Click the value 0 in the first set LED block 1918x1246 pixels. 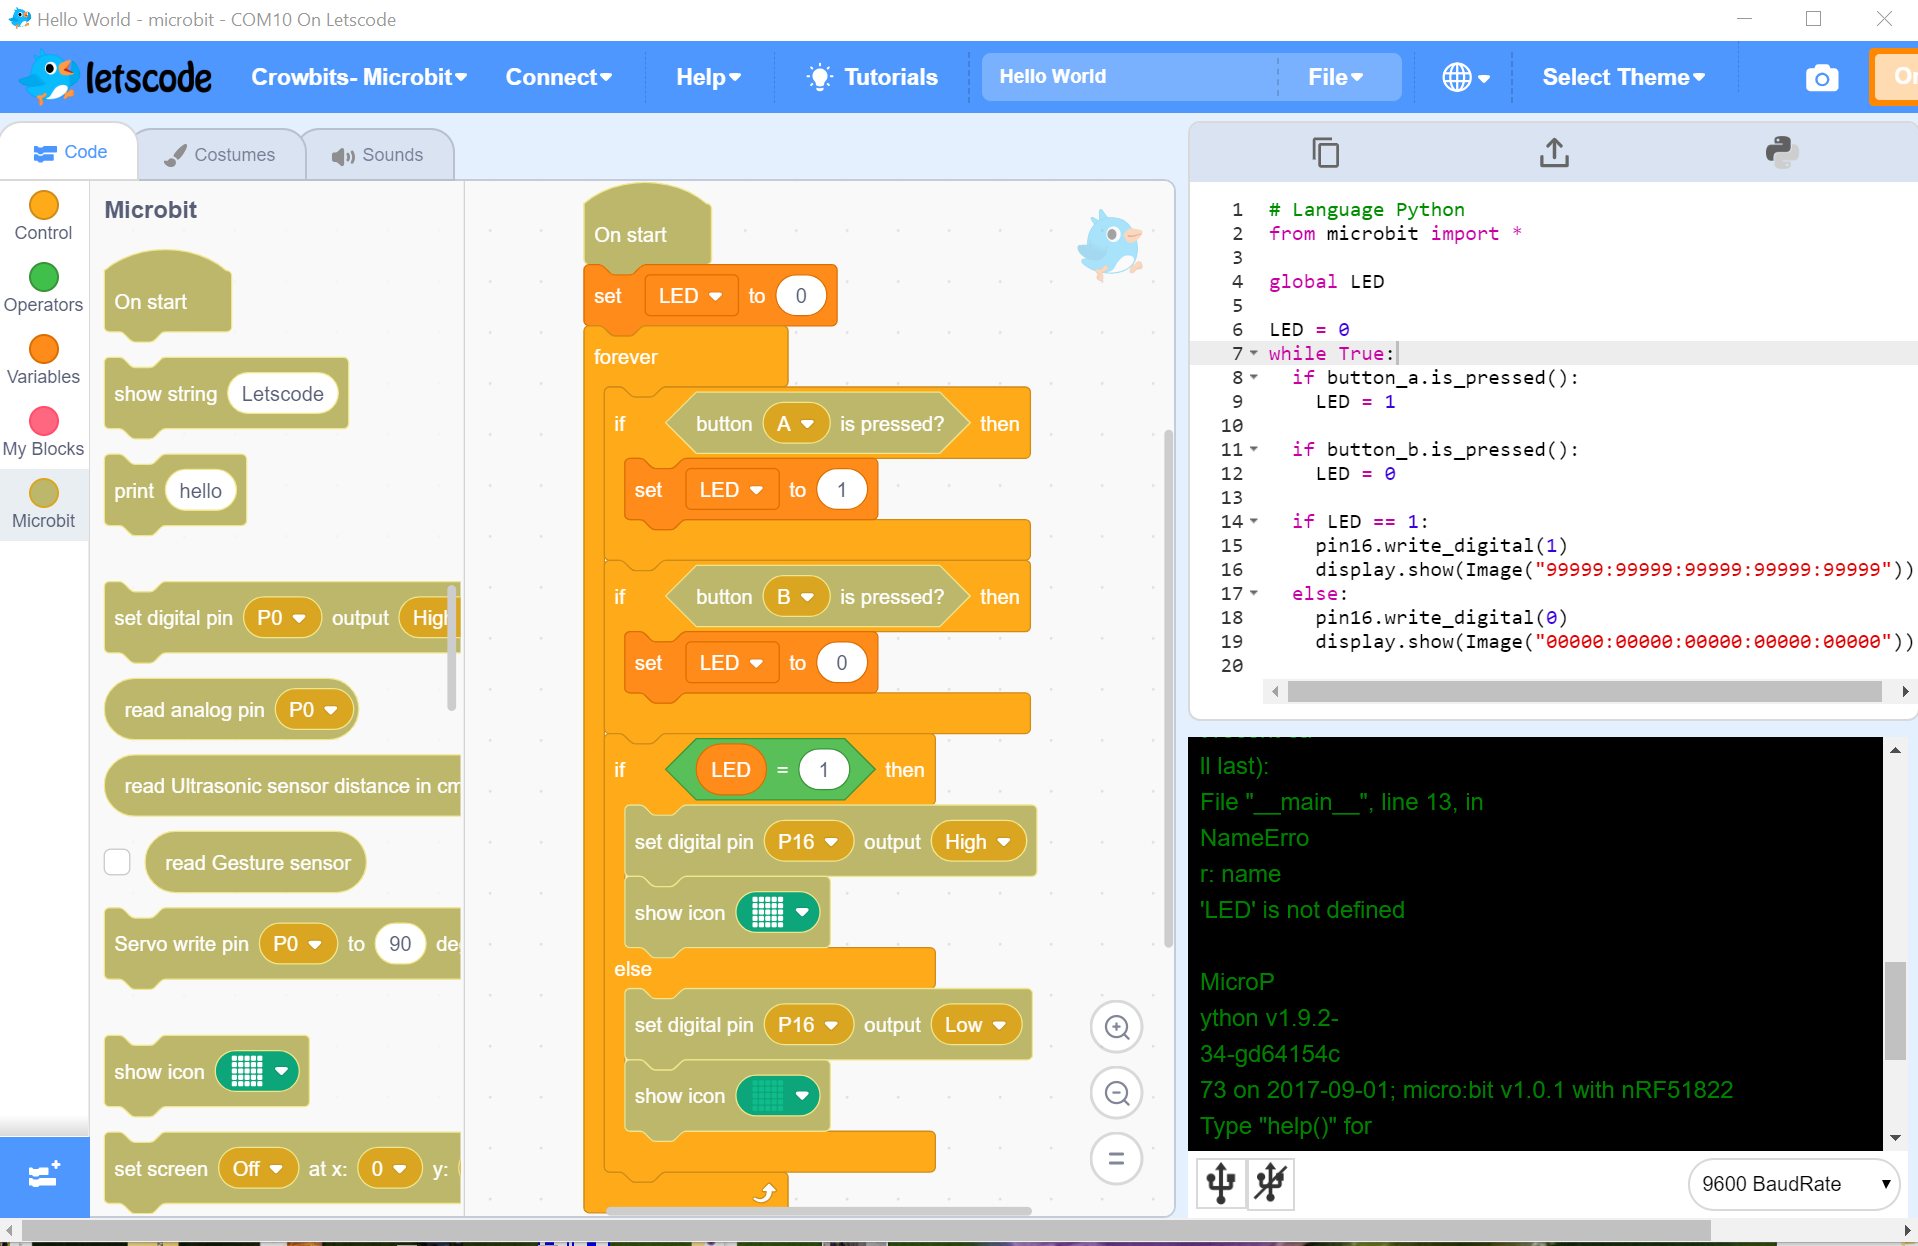[801, 296]
